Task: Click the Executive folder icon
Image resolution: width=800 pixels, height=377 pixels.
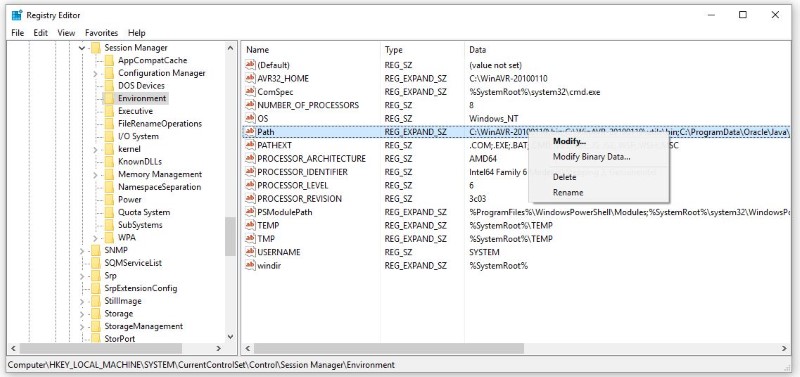Action: [109, 111]
